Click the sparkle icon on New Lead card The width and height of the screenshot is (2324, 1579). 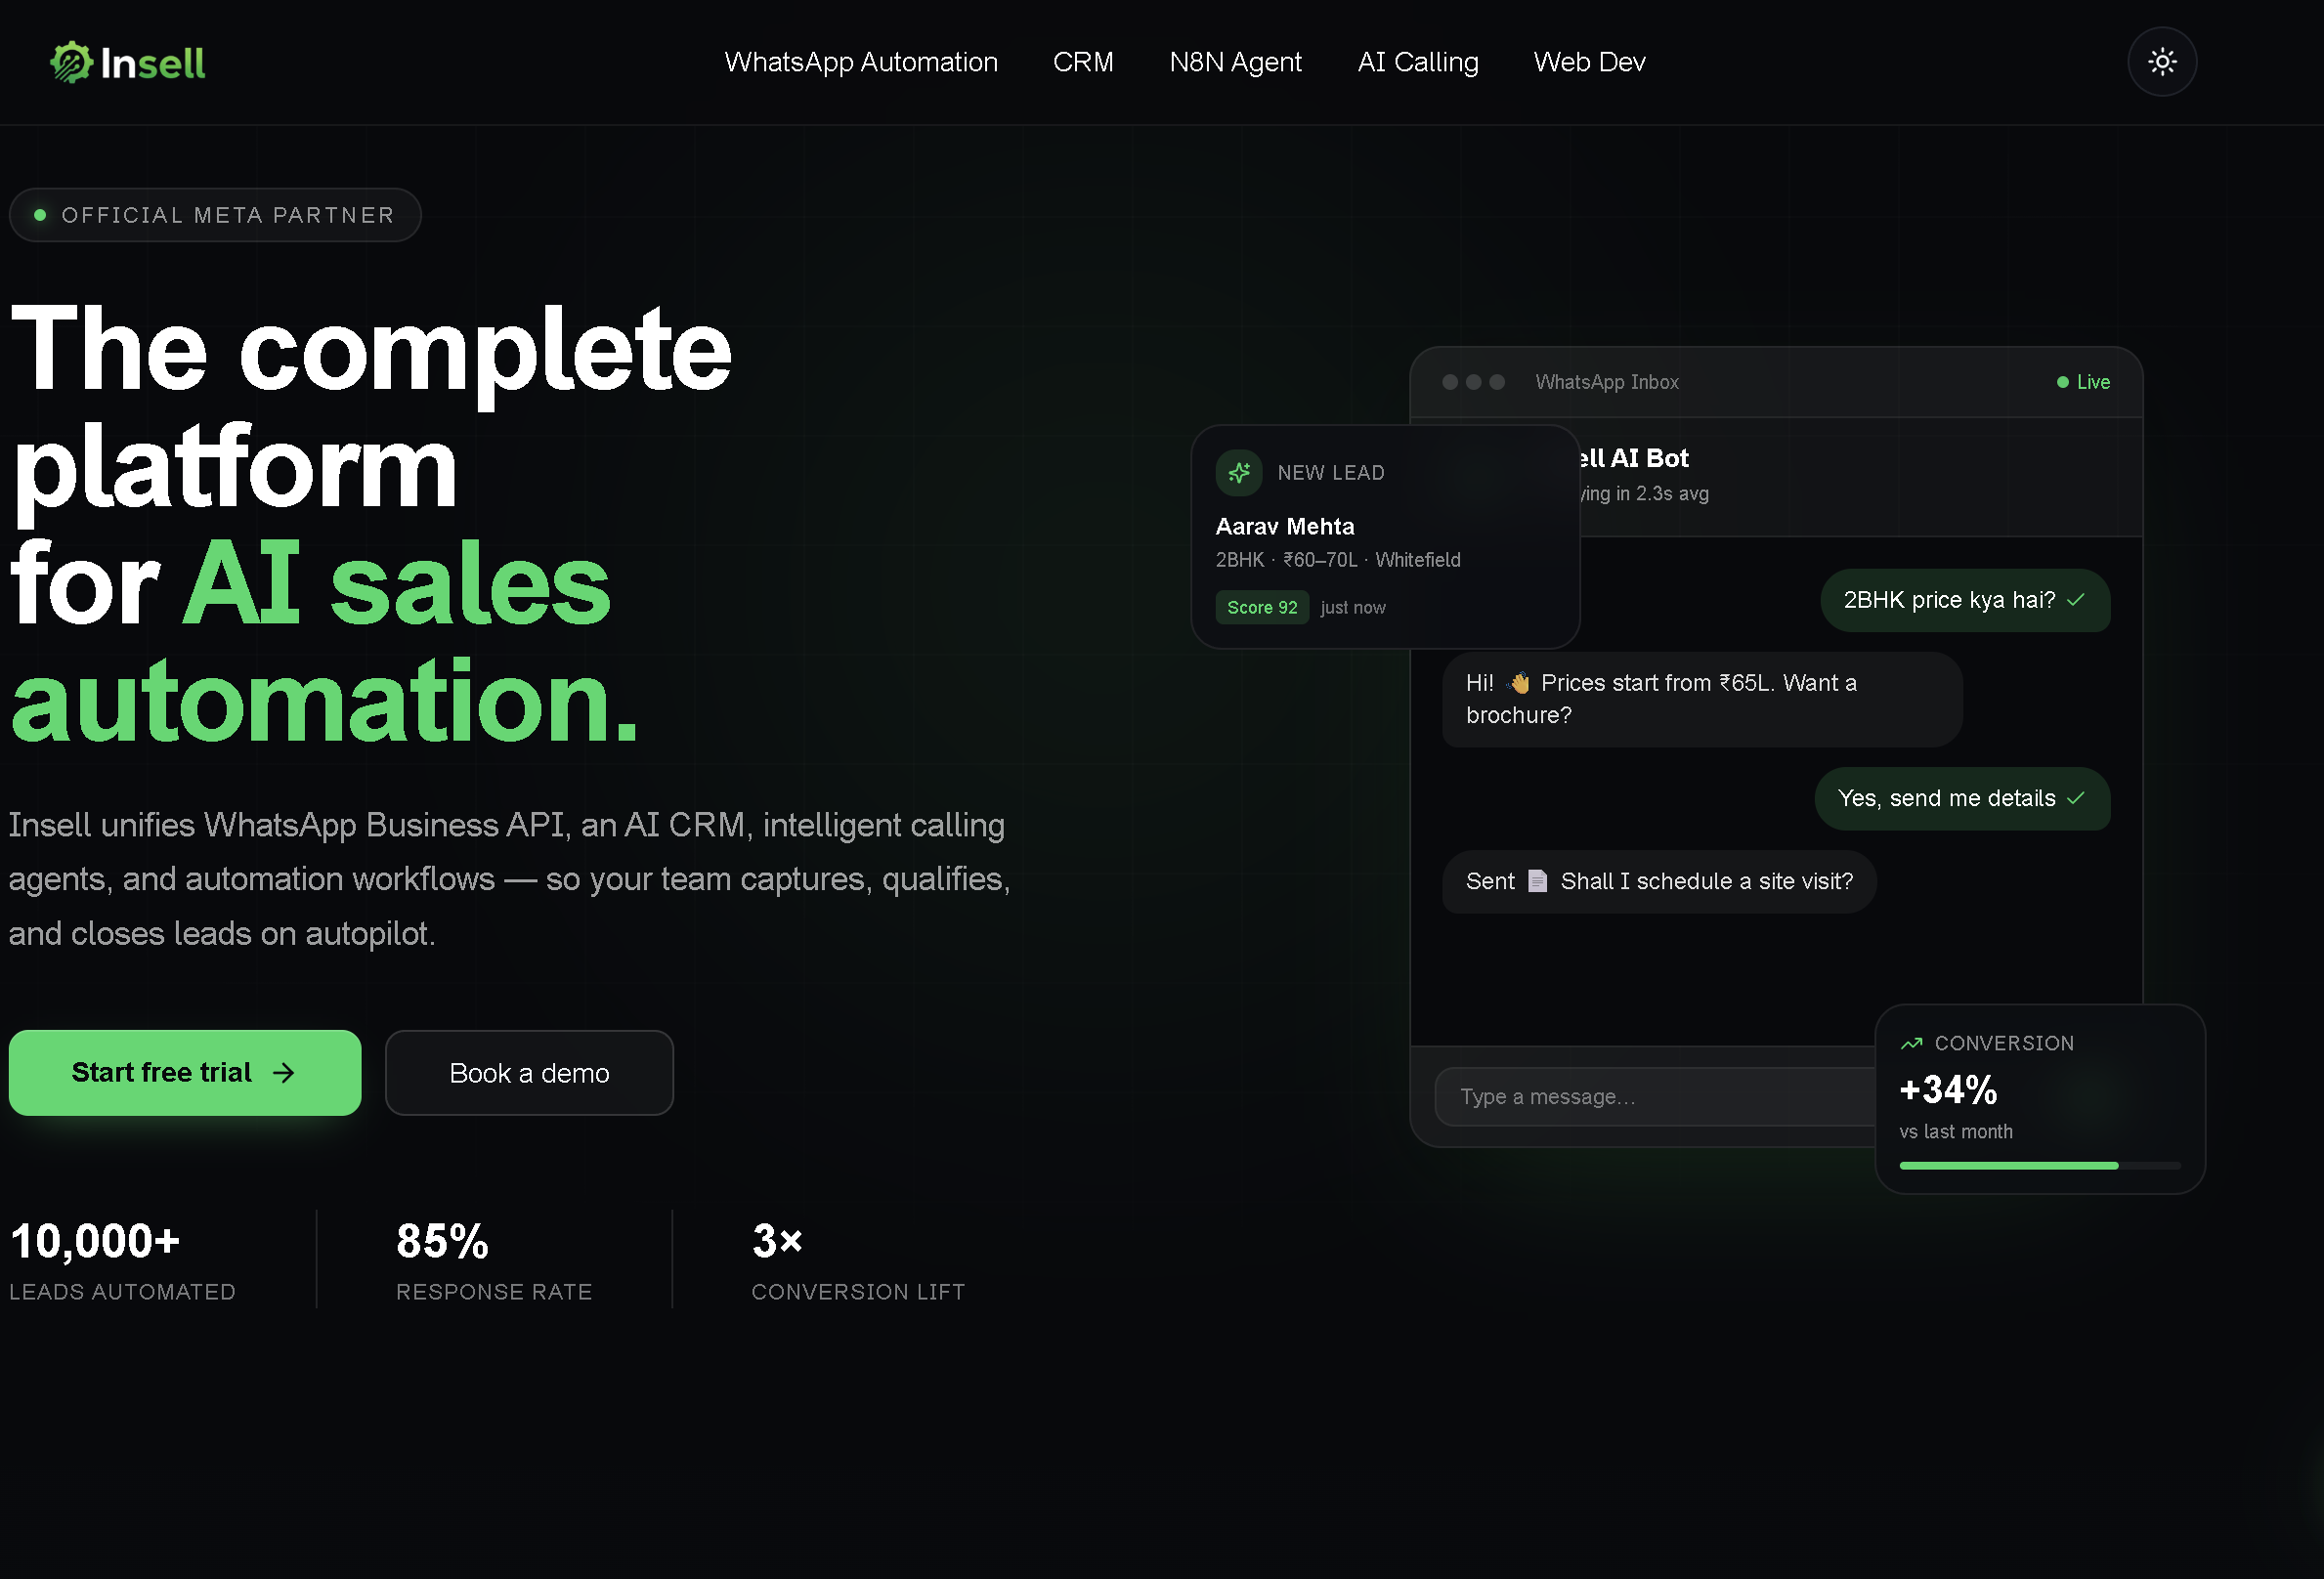coord(1239,473)
